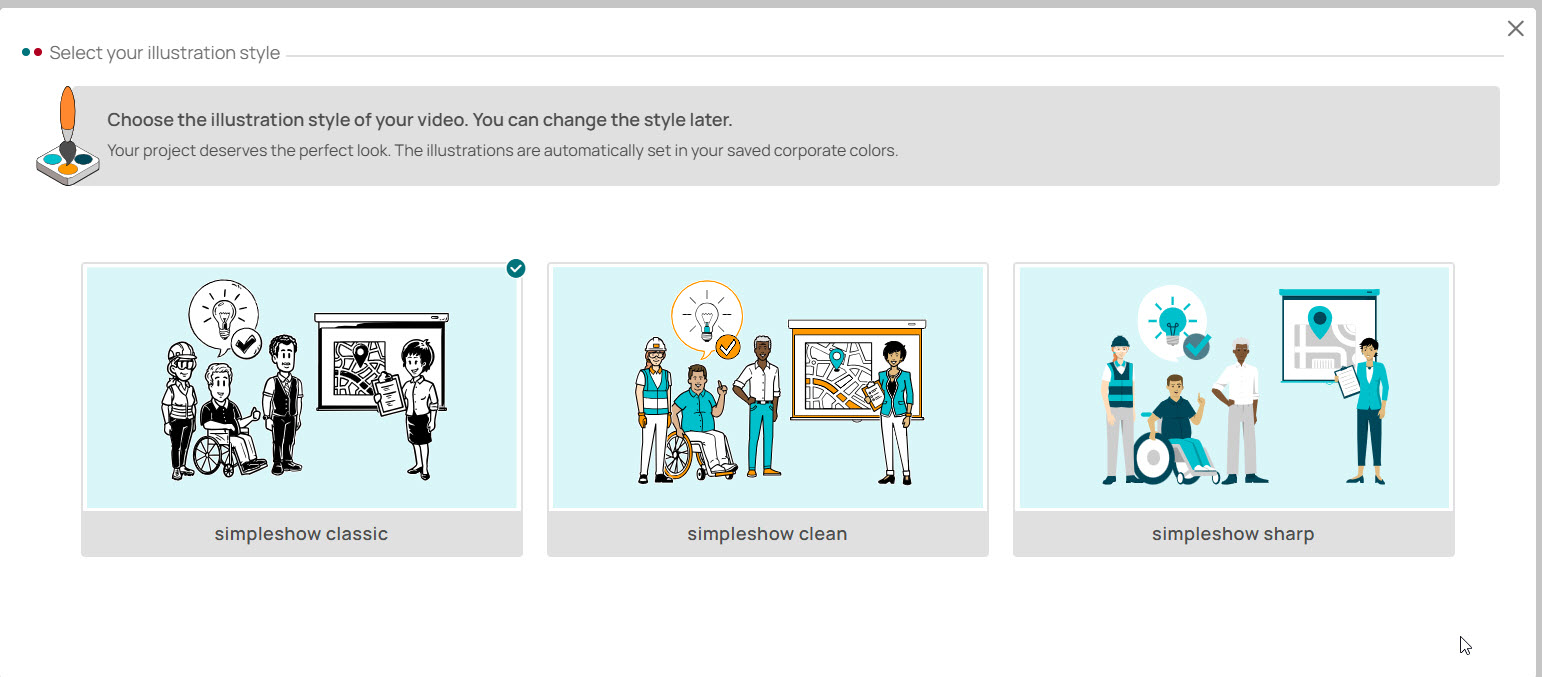This screenshot has height=677, width=1542.
Task: Click the "Select your illustration style" heading
Action: point(164,53)
